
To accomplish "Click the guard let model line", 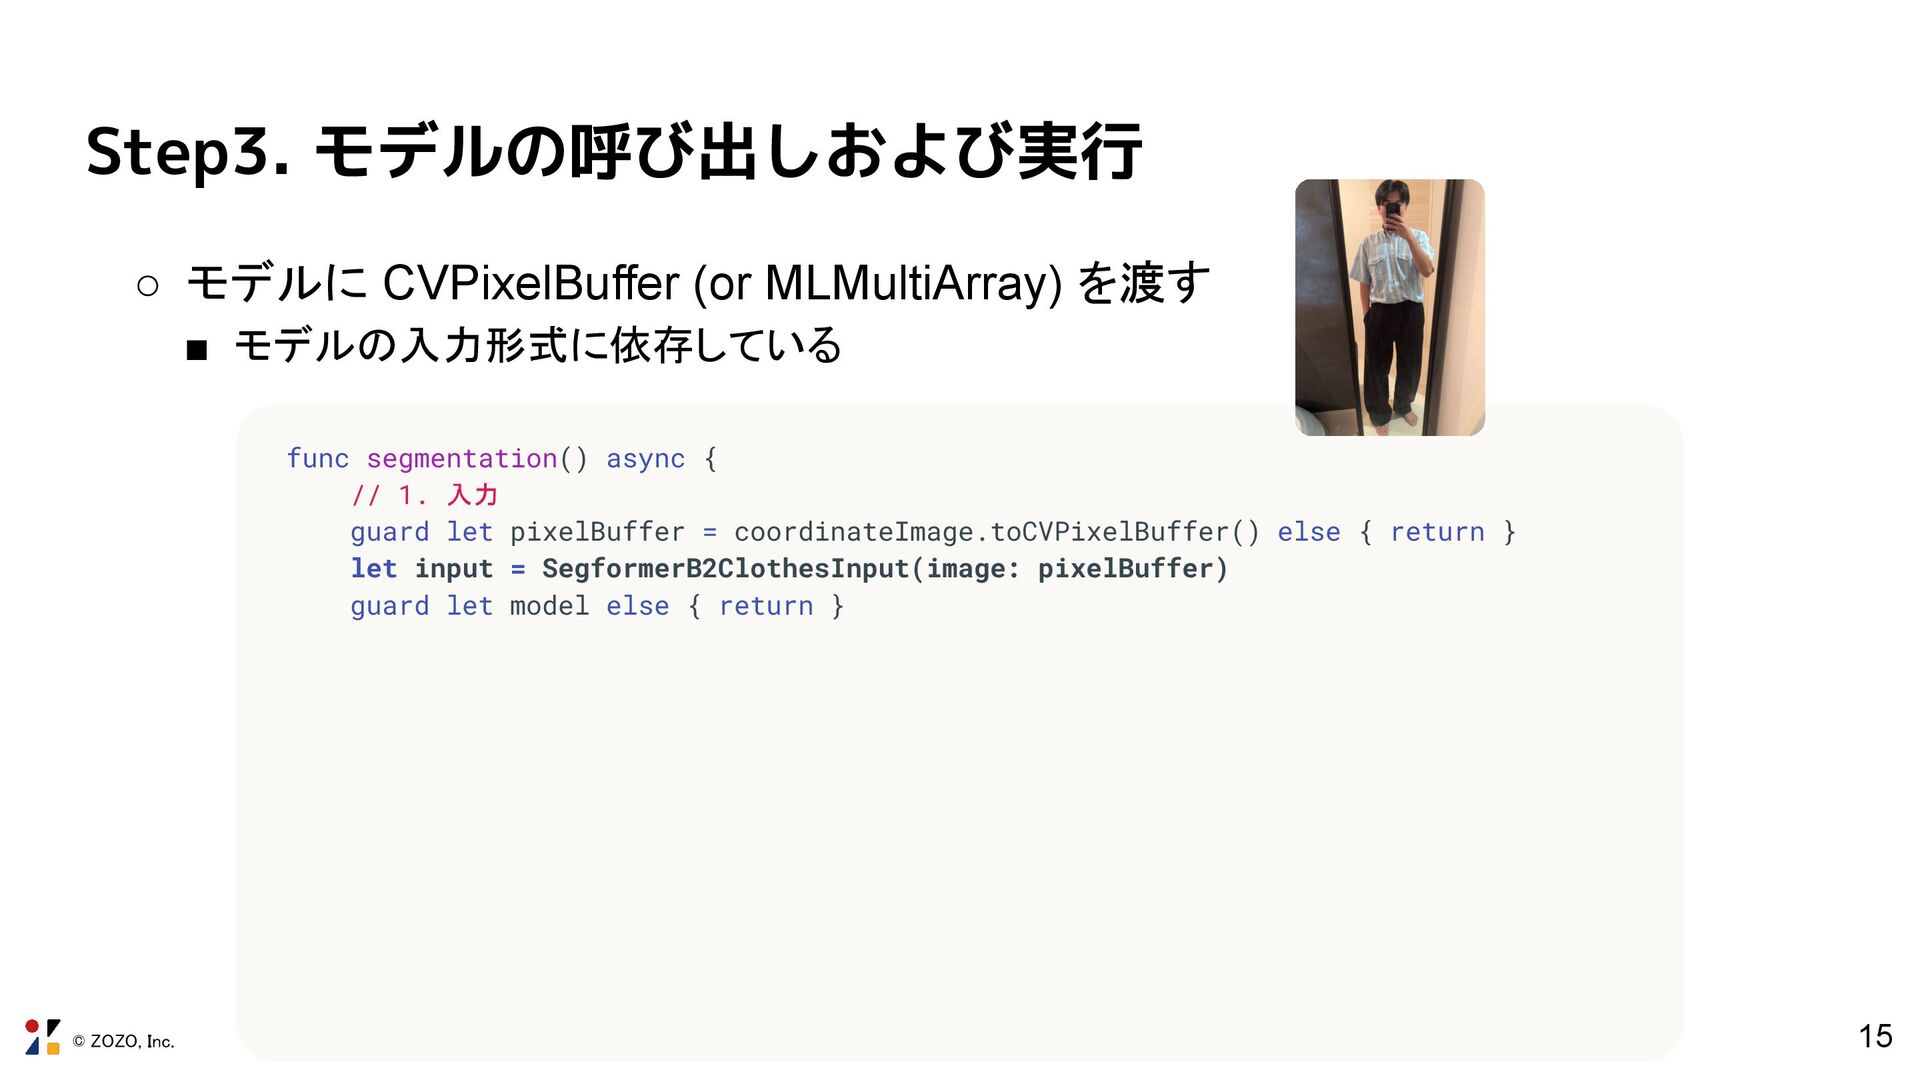I will point(597,606).
